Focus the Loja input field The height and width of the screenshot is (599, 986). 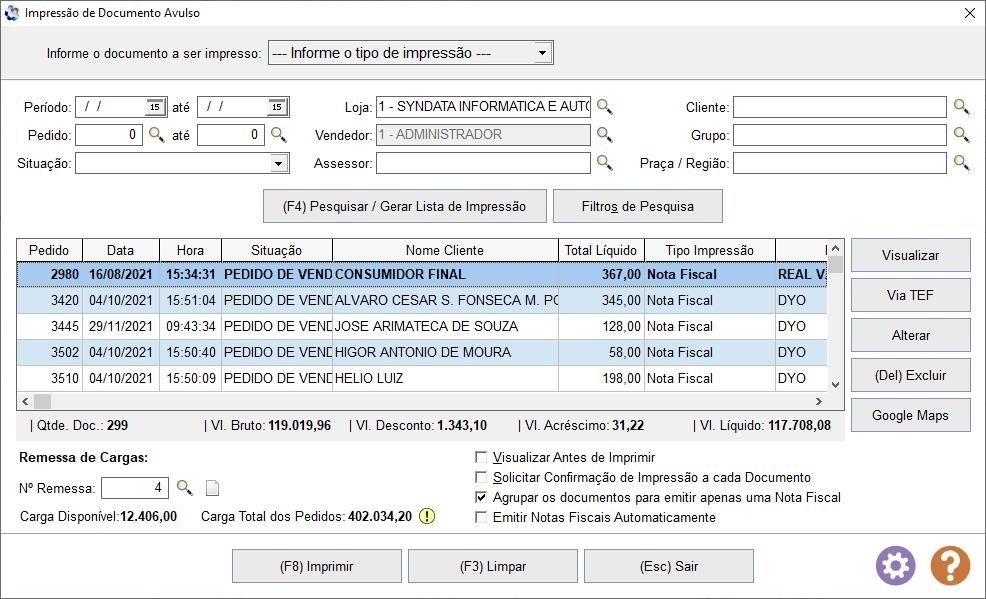tap(484, 107)
